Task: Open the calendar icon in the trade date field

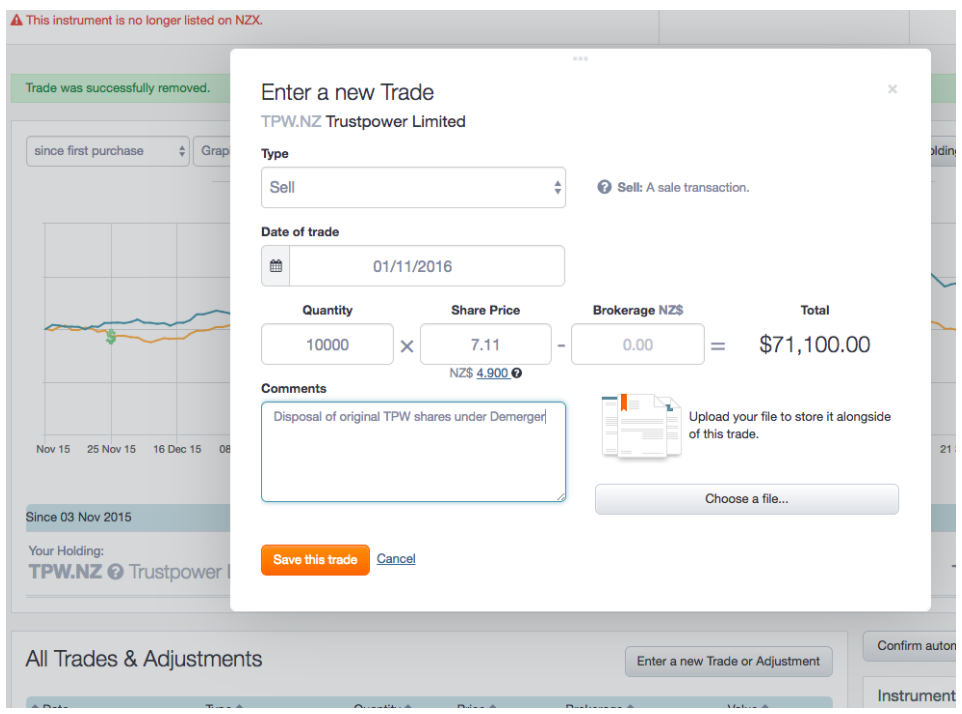Action: 275,265
